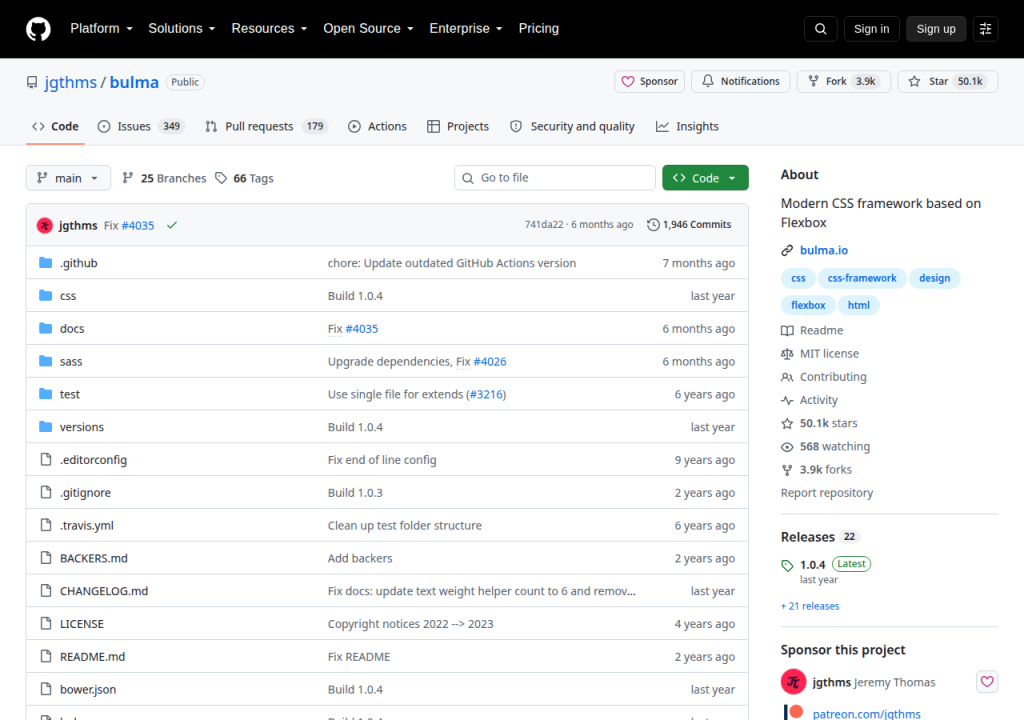Viewport: 1024px width, 720px height.
Task: Open the 1,946 Commits history link
Action: pyautogui.click(x=690, y=225)
